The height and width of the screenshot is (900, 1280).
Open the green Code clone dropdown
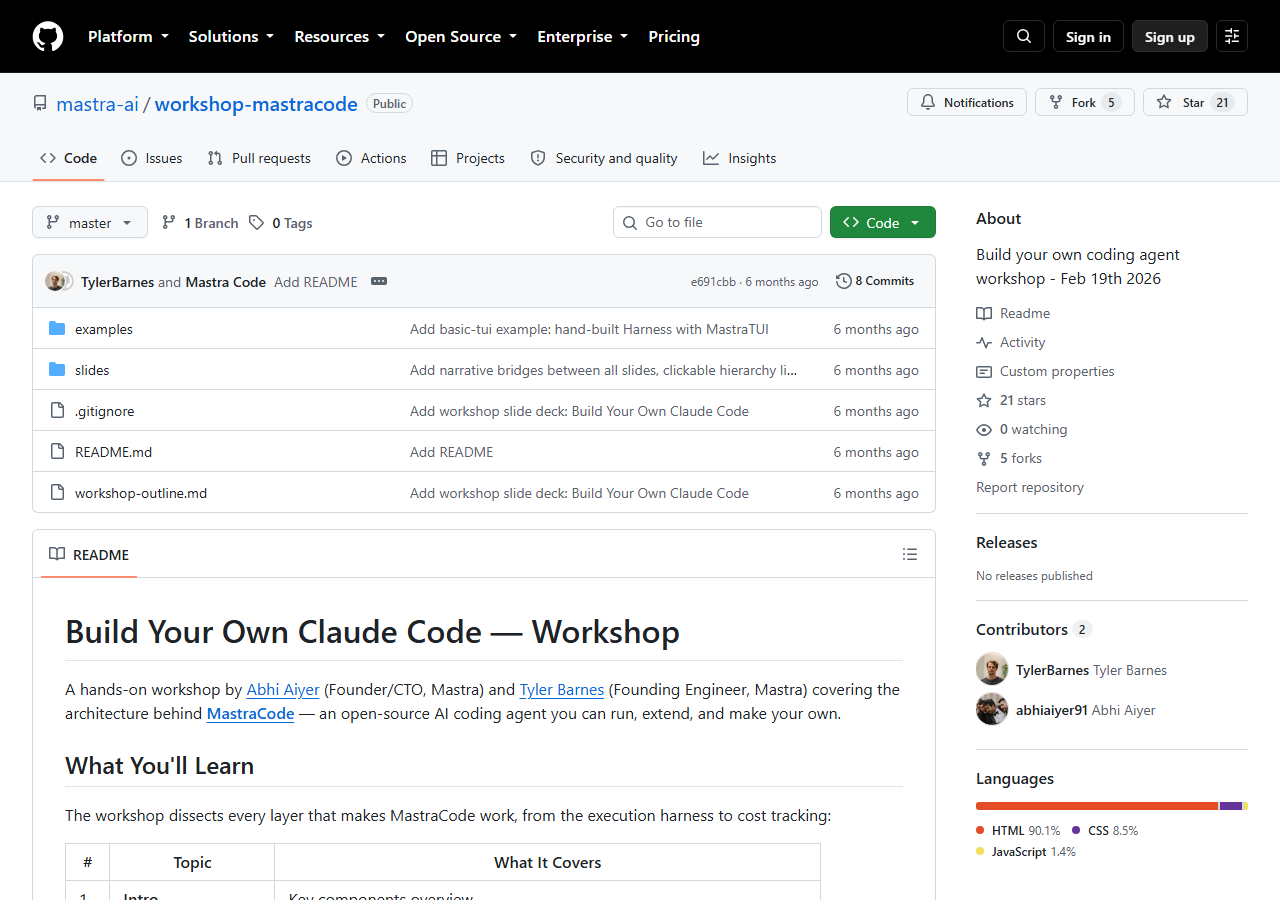tap(883, 222)
